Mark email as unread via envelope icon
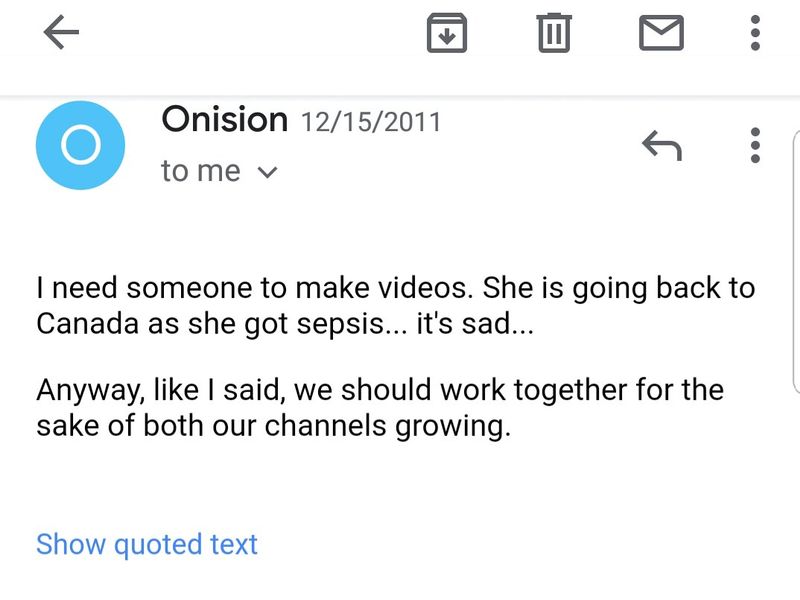Screen dimensions: 800x600 pyautogui.click(x=661, y=34)
